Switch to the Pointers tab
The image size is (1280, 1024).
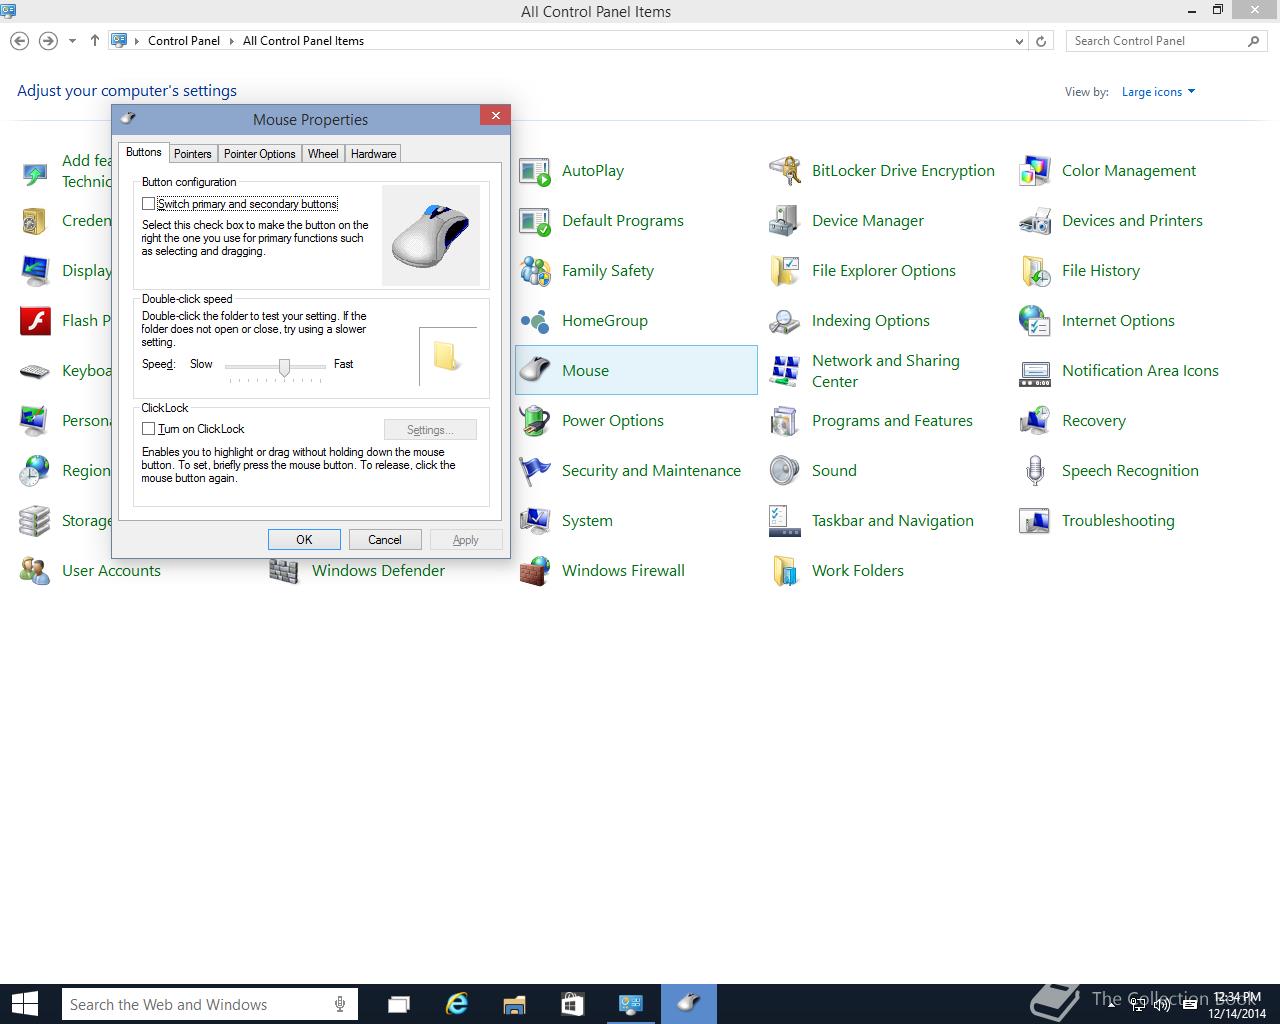coord(192,154)
